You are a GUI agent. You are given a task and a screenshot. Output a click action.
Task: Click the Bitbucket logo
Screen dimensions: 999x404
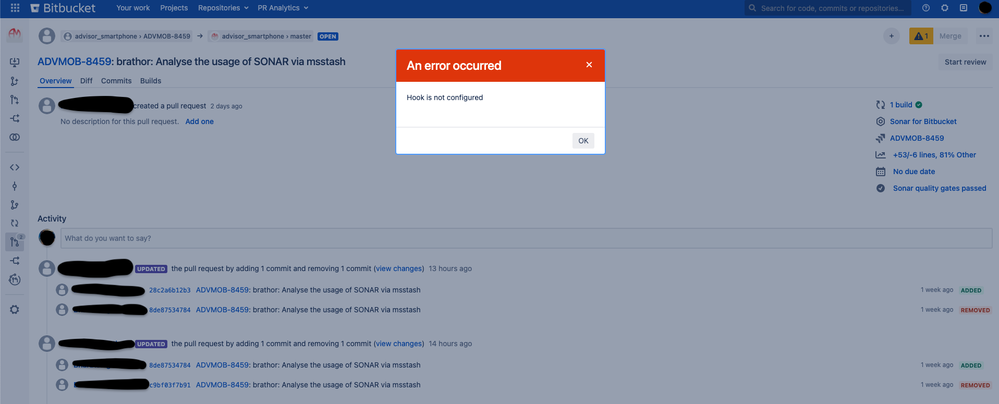(x=62, y=8)
